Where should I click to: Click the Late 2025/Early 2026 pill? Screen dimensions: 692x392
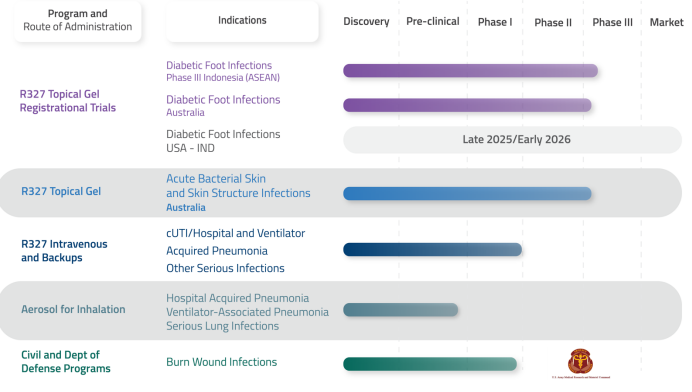512,139
